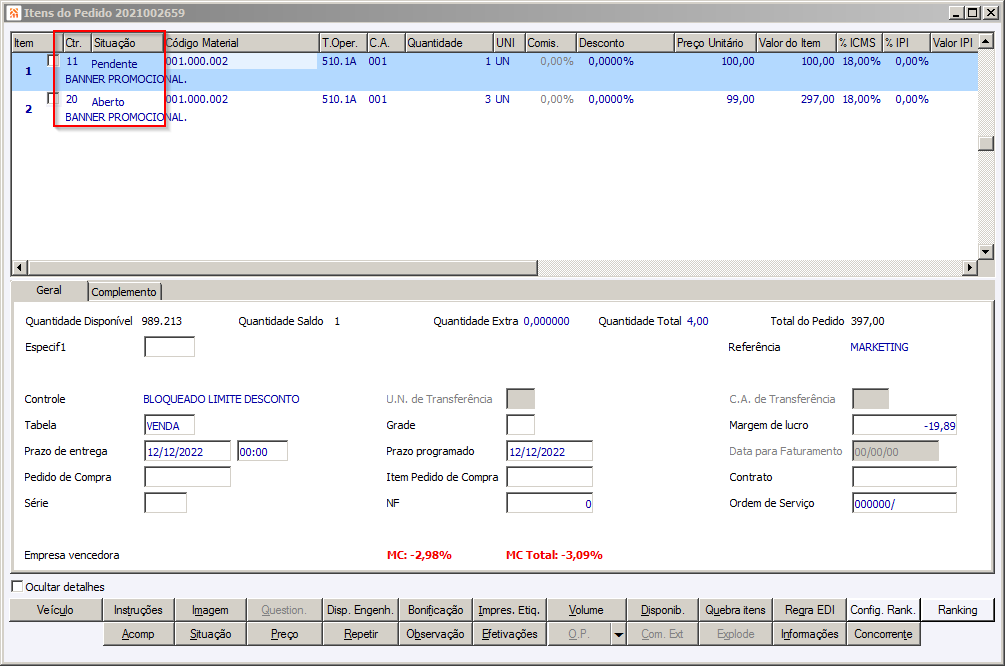Viewport: 1005px width, 666px height.
Task: Open the dropdown arrow beside O.P. button
Action: point(619,634)
